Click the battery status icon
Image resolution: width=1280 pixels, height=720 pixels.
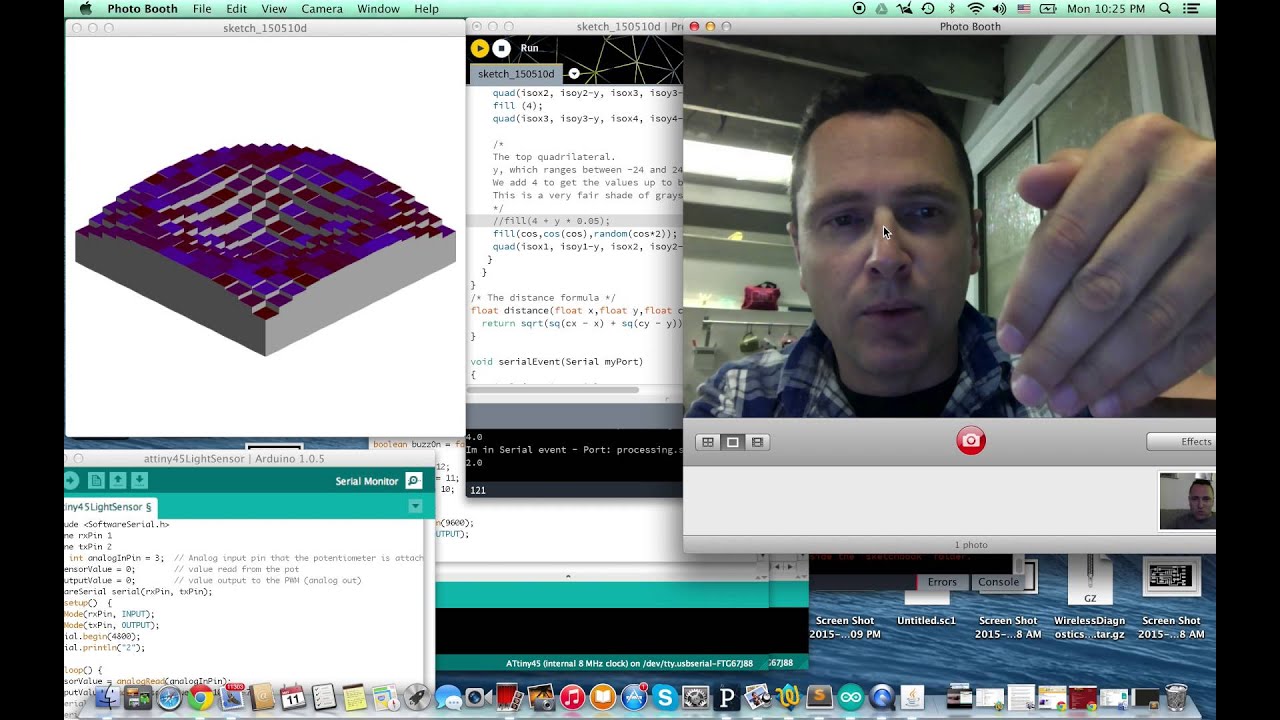click(1048, 9)
